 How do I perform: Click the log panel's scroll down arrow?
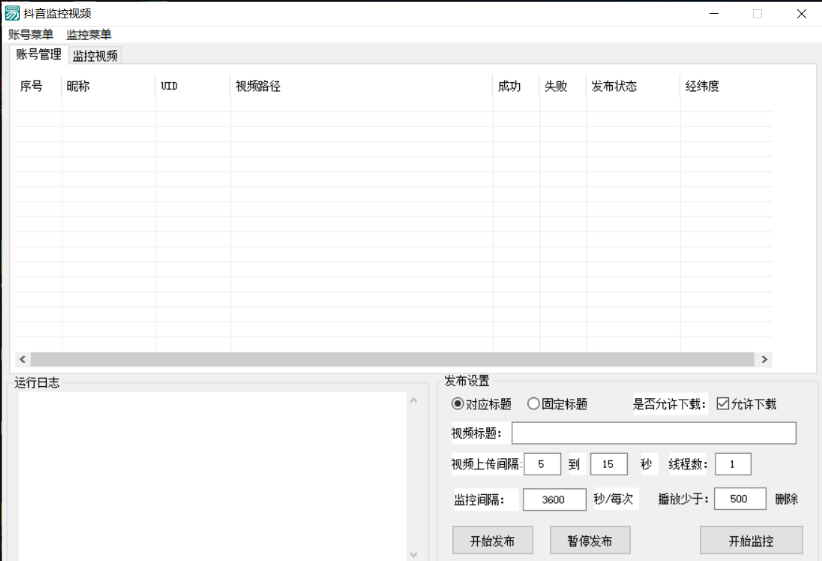pos(413,553)
